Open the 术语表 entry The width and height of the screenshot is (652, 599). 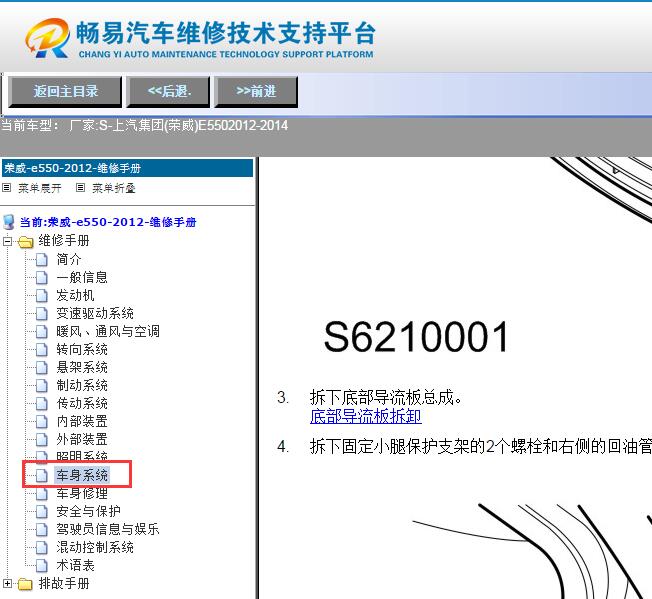tap(75, 565)
